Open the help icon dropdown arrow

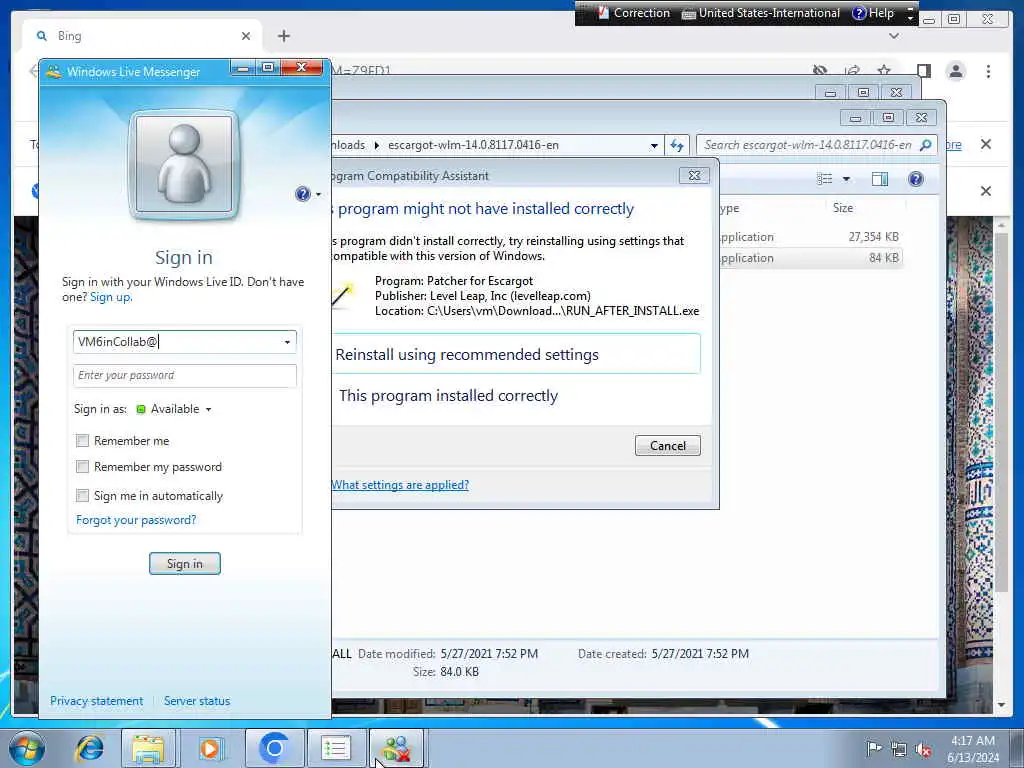coord(318,195)
